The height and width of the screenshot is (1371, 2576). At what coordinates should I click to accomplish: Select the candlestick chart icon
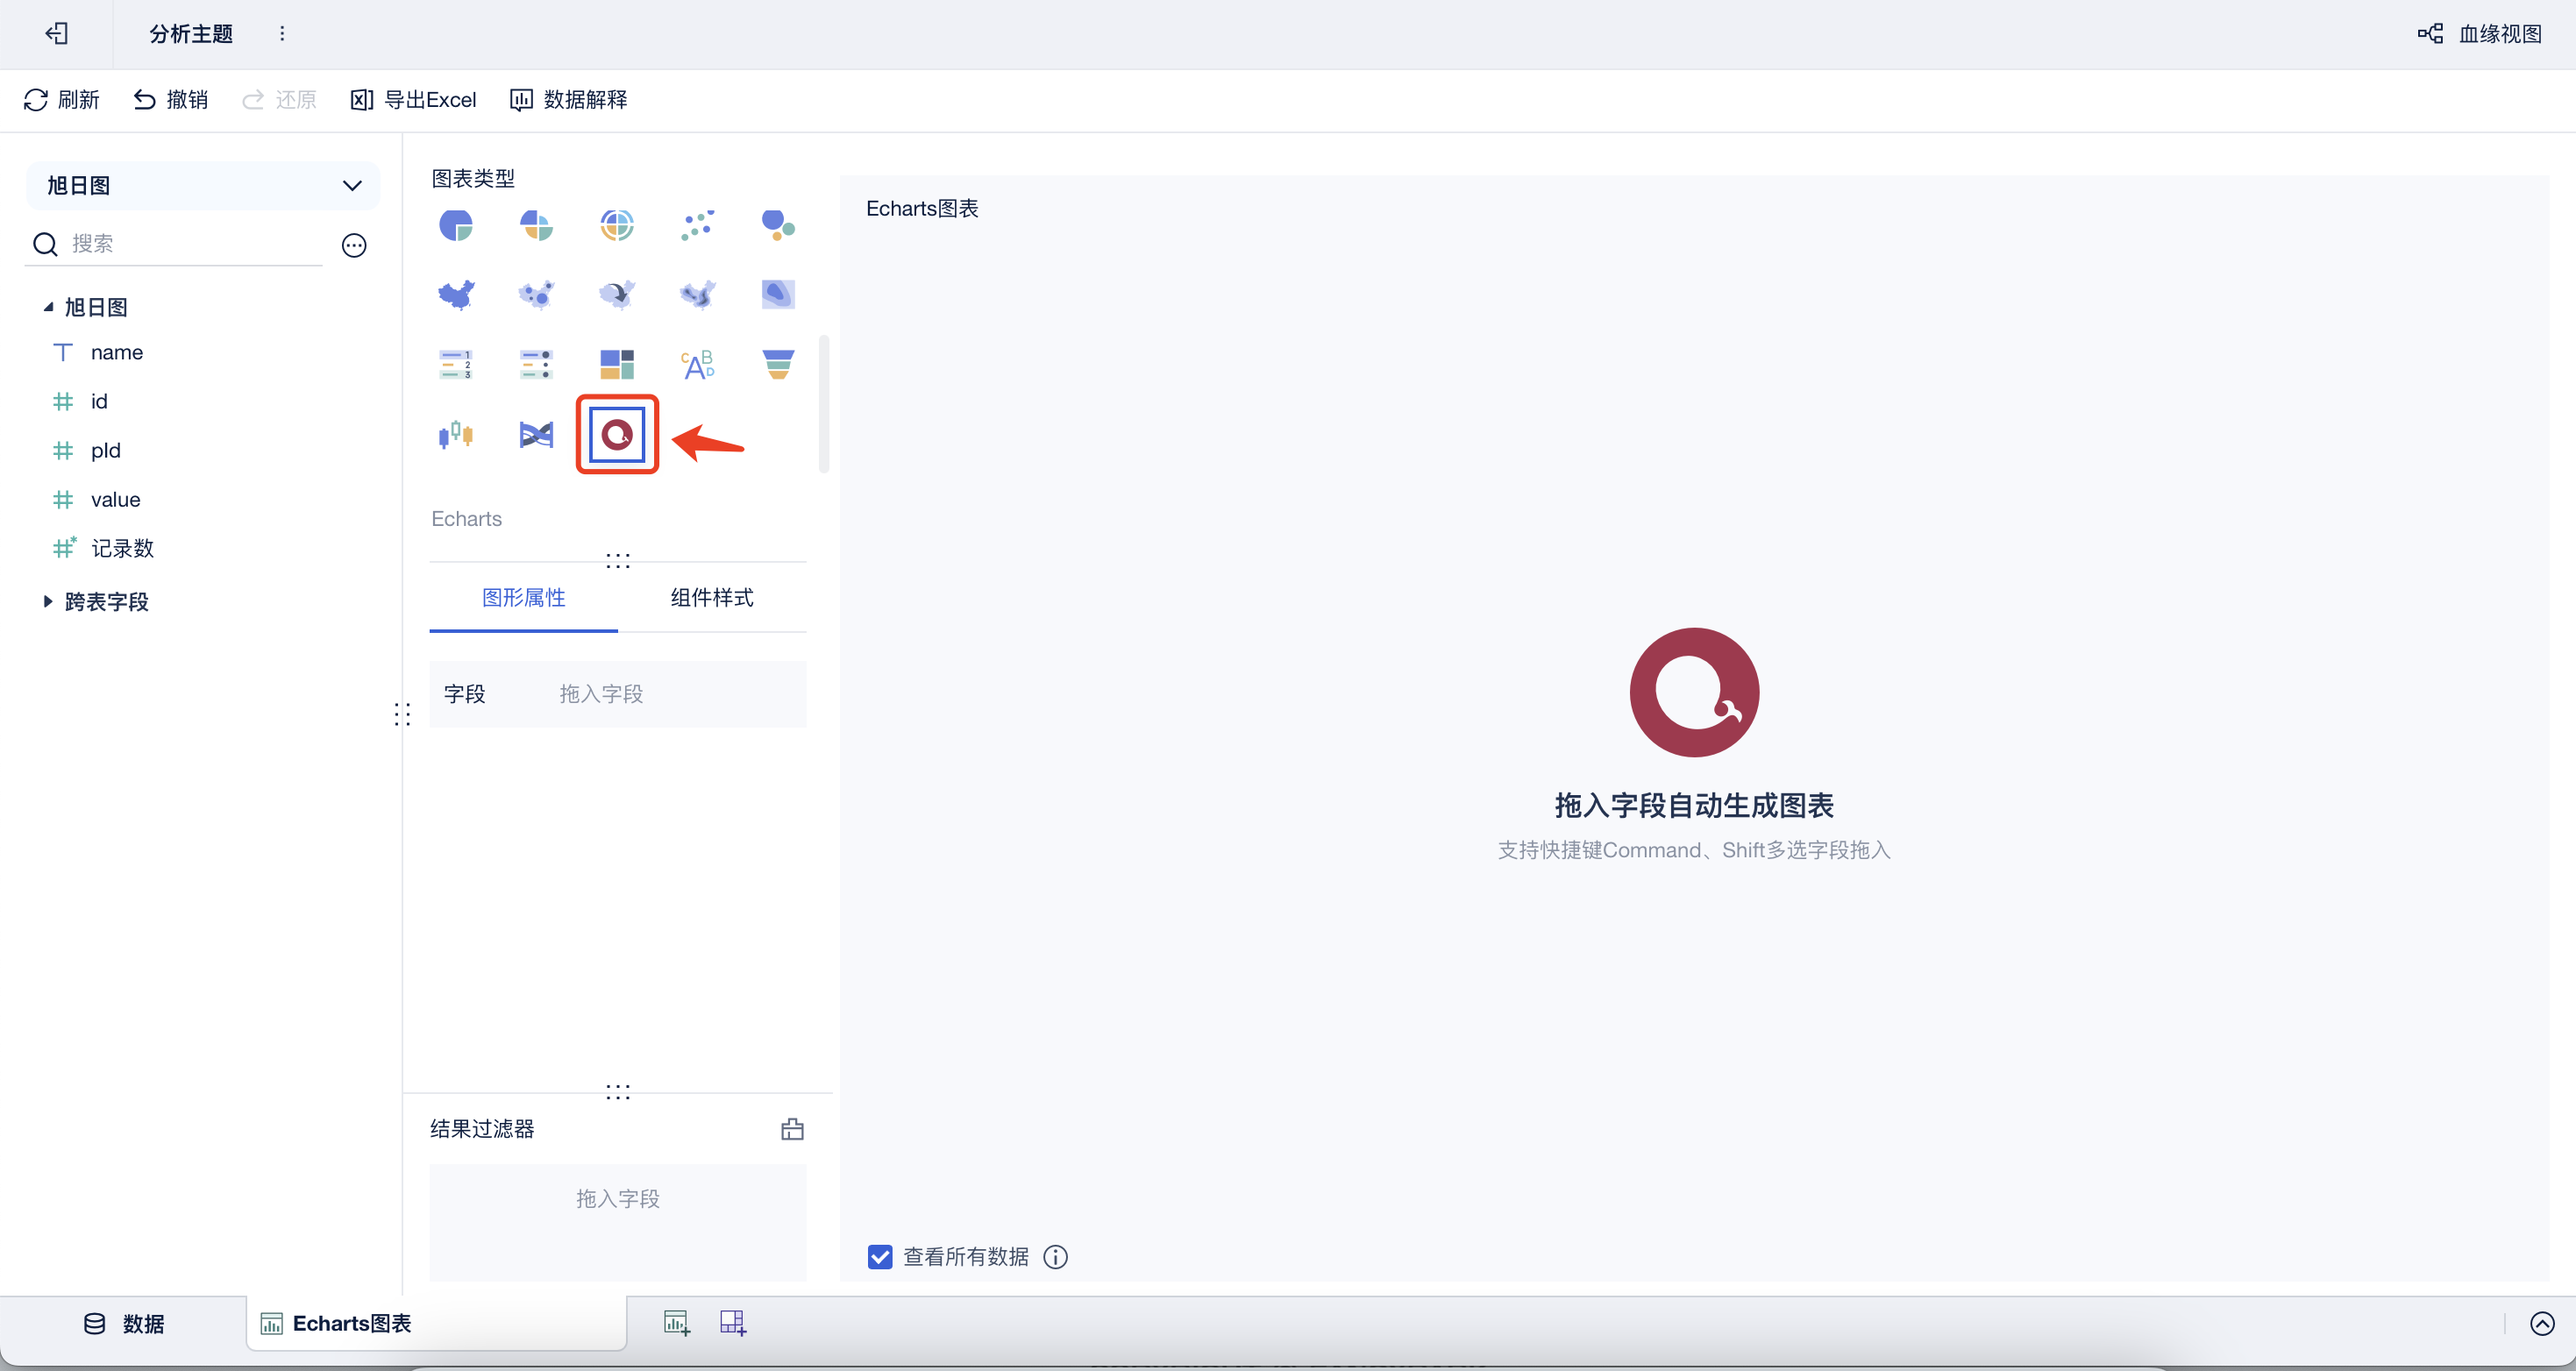tap(456, 434)
